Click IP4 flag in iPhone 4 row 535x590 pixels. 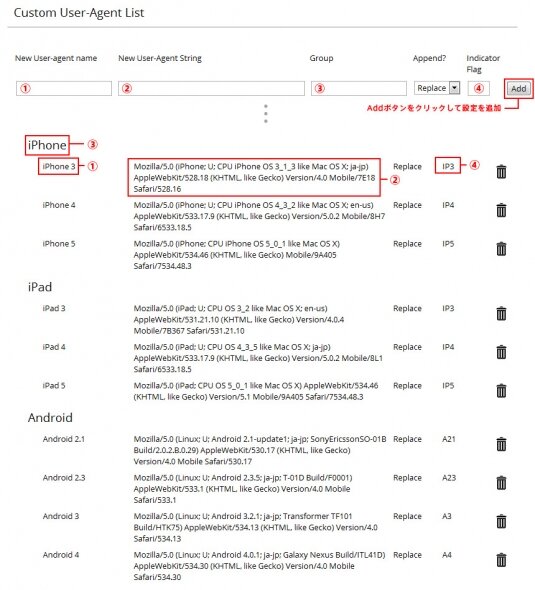click(448, 205)
